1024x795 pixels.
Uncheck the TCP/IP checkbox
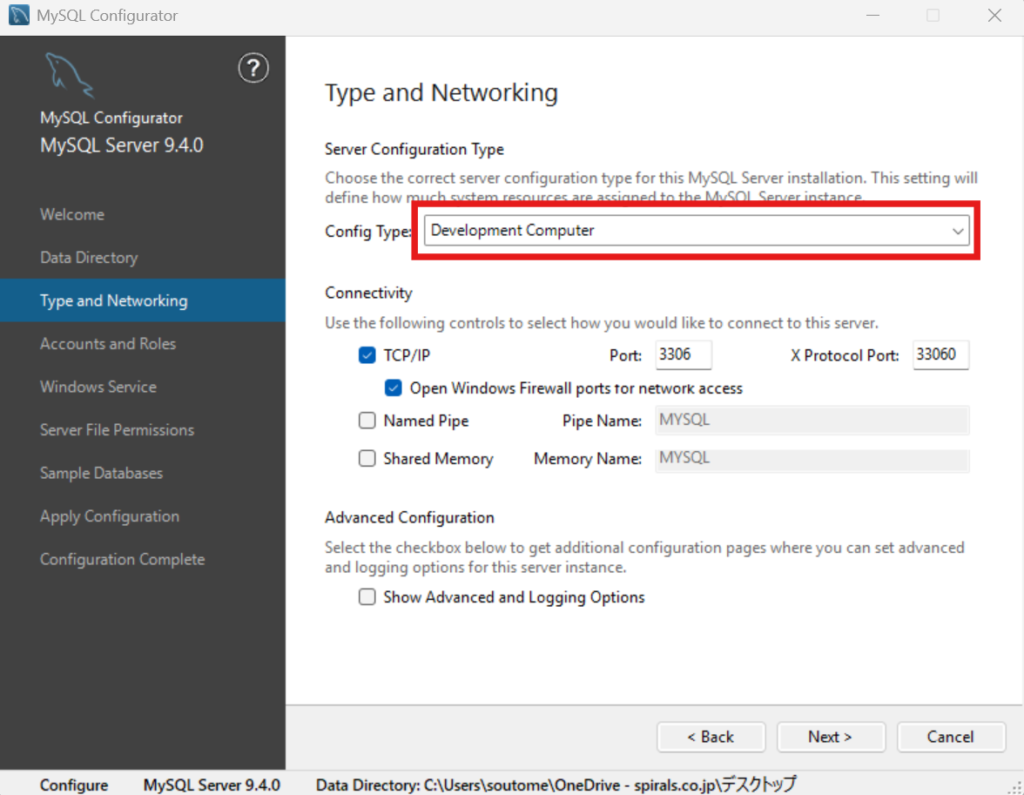point(367,355)
